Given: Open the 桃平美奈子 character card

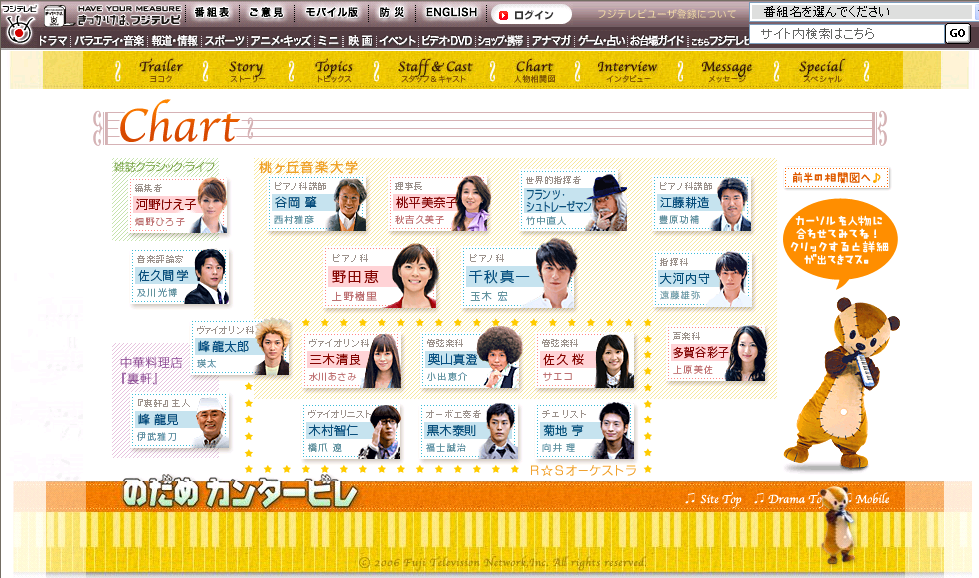Looking at the screenshot, I should click(440, 203).
